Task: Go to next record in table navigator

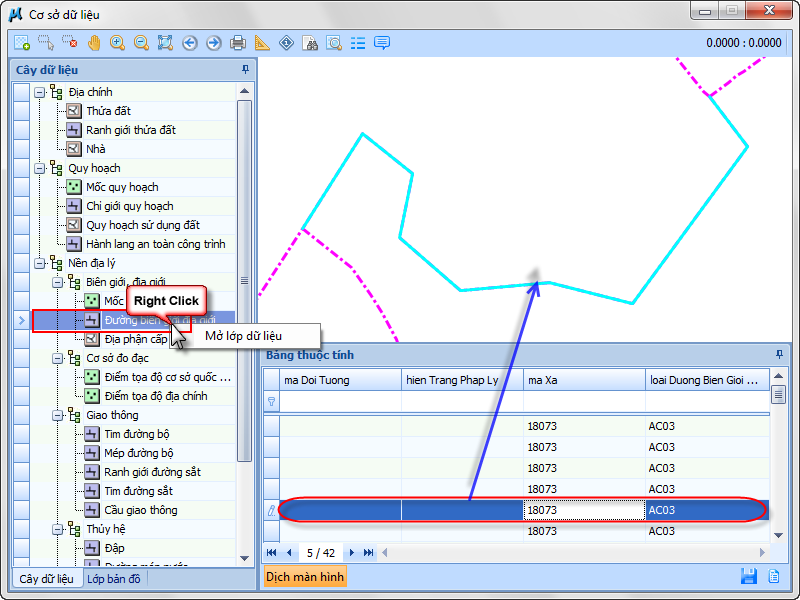Action: click(x=352, y=552)
